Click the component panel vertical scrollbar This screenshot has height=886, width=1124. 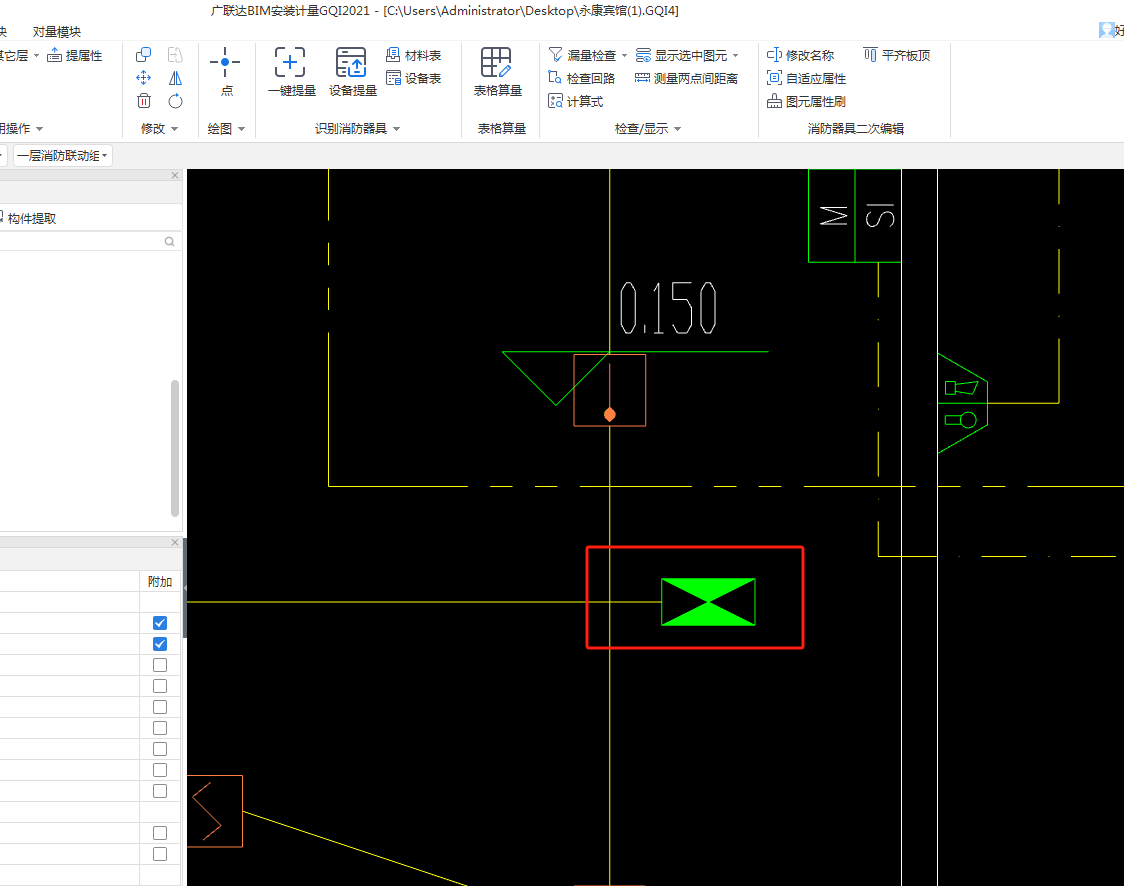point(175,448)
